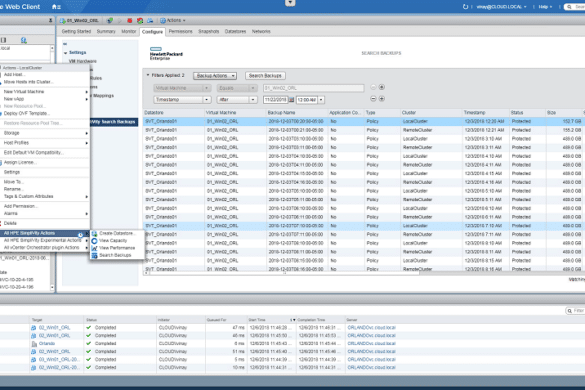Click the Search Backups button

tap(265, 76)
